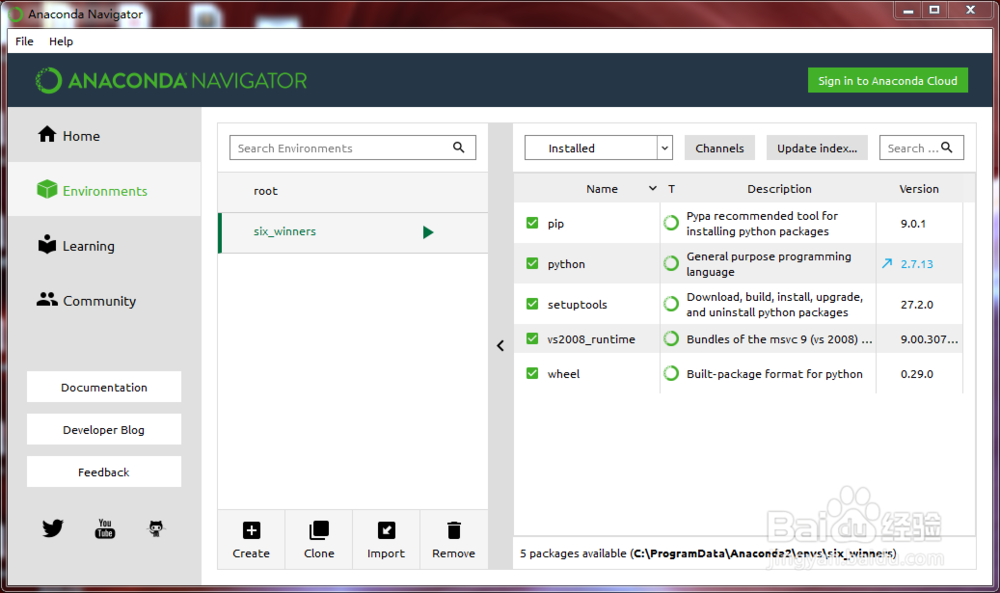The image size is (1000, 593).
Task: Open the Documentation link button
Action: pos(104,387)
